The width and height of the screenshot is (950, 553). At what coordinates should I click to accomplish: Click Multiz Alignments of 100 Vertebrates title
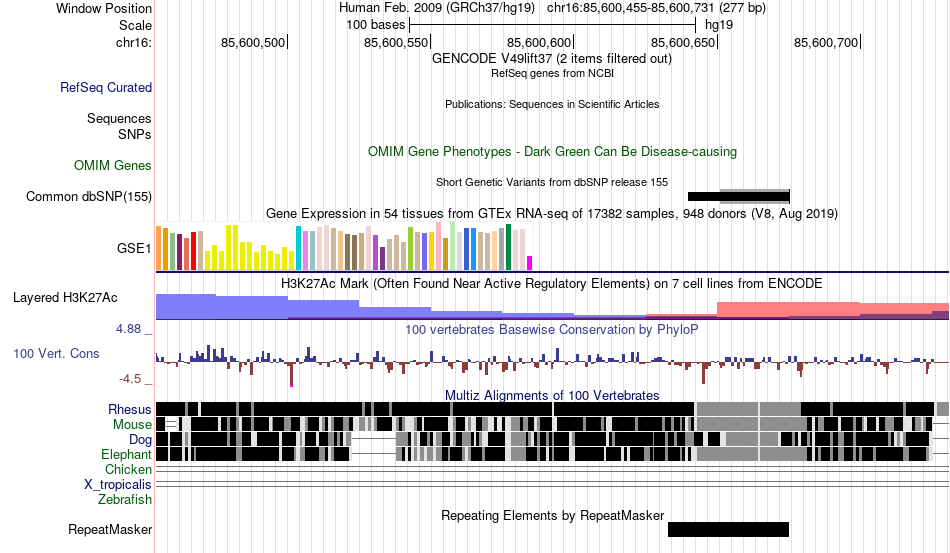tap(552, 396)
